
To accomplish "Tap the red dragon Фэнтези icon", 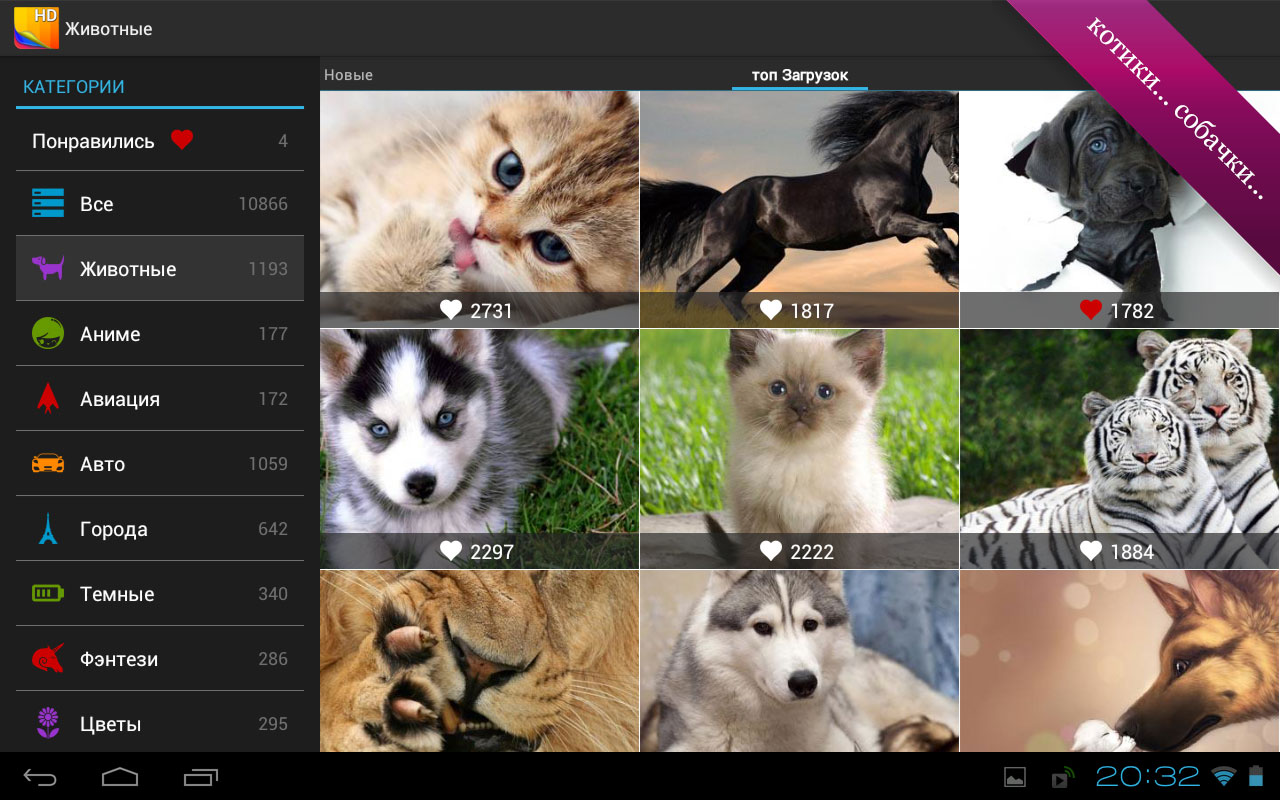I will click(48, 658).
